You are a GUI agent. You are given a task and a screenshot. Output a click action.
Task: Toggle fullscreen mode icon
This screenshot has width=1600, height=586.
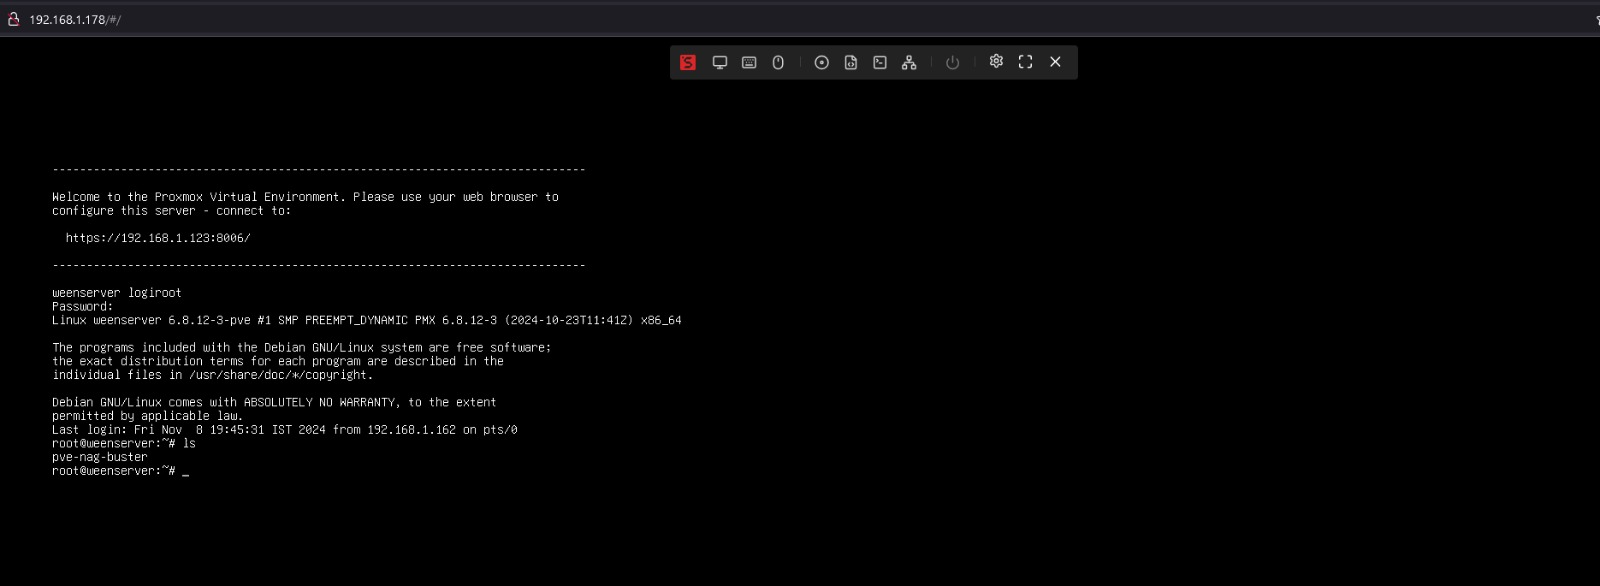[x=1025, y=62]
